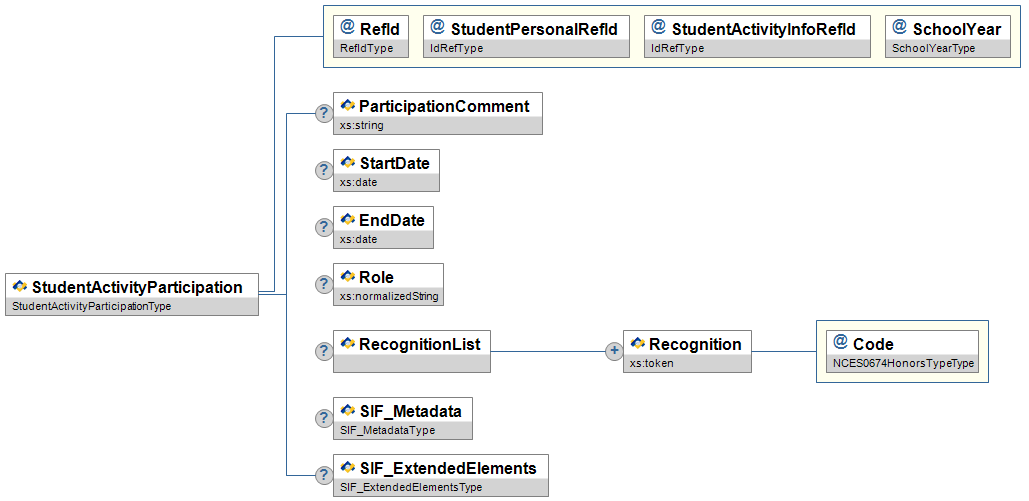Click the @ attribute icon on RefId
Image resolution: width=1029 pixels, height=501 pixels.
click(347, 28)
